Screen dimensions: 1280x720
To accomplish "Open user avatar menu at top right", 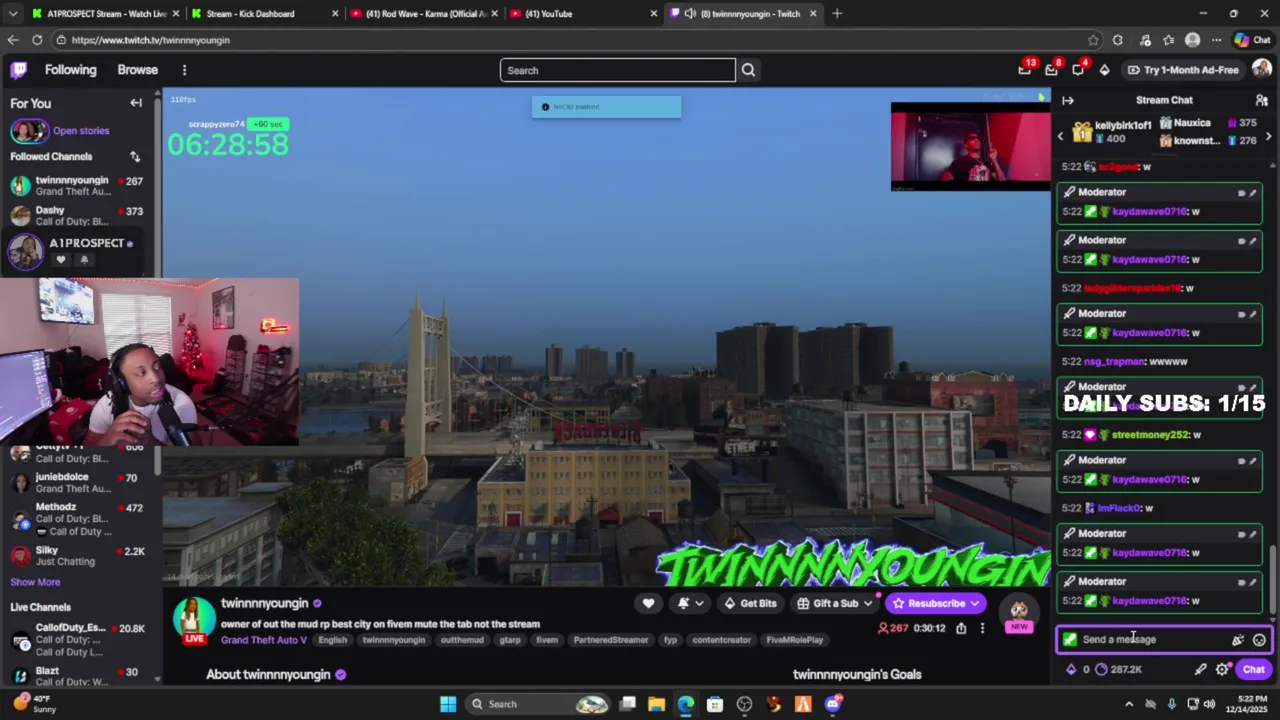I will pyautogui.click(x=1261, y=69).
